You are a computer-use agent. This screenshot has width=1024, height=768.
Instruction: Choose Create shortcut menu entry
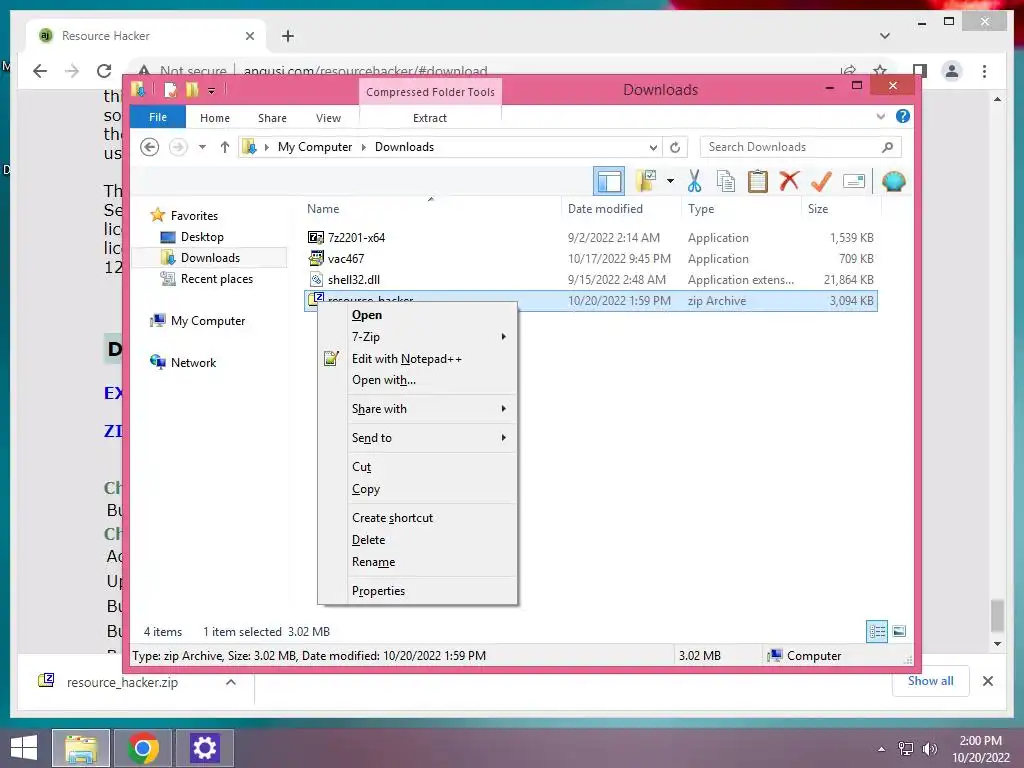pyautogui.click(x=417, y=518)
